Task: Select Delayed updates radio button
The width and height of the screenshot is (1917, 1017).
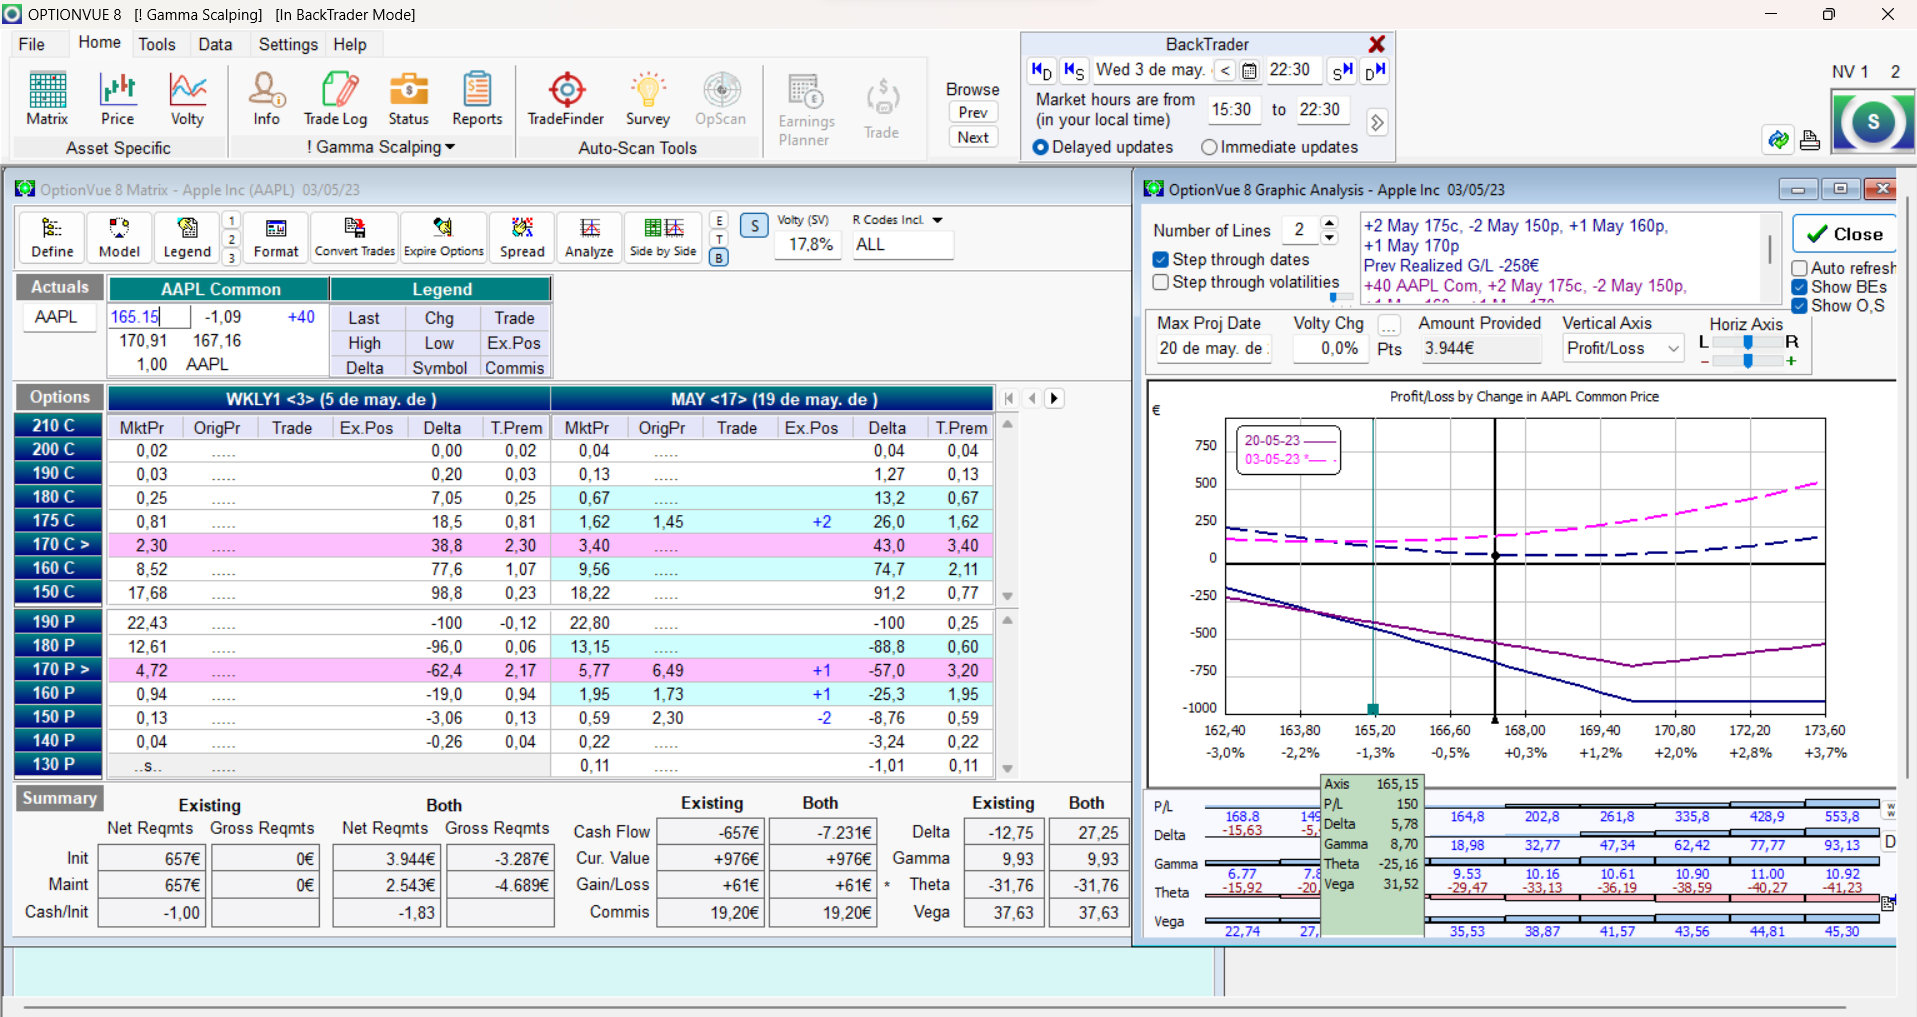Action: (1040, 147)
